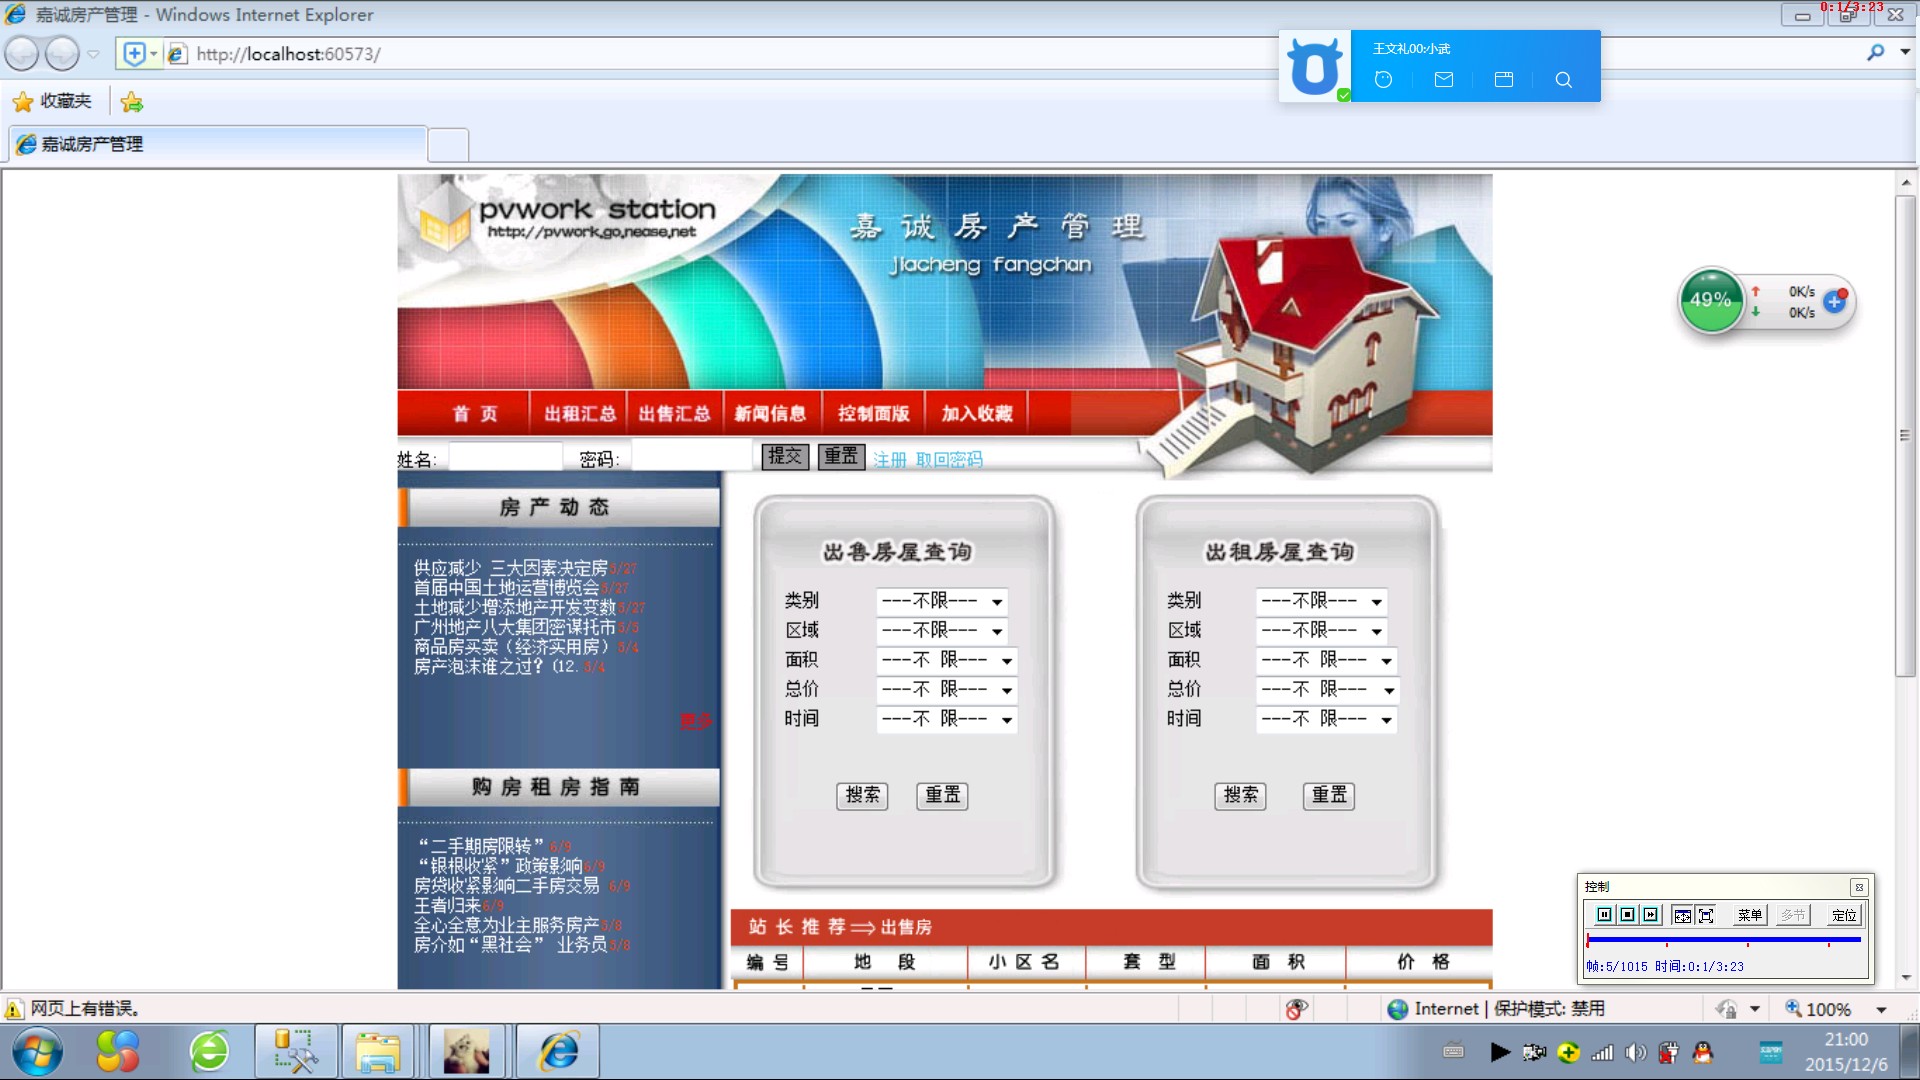
Task: Click the calendar icon in blue popup
Action: [x=1503, y=80]
